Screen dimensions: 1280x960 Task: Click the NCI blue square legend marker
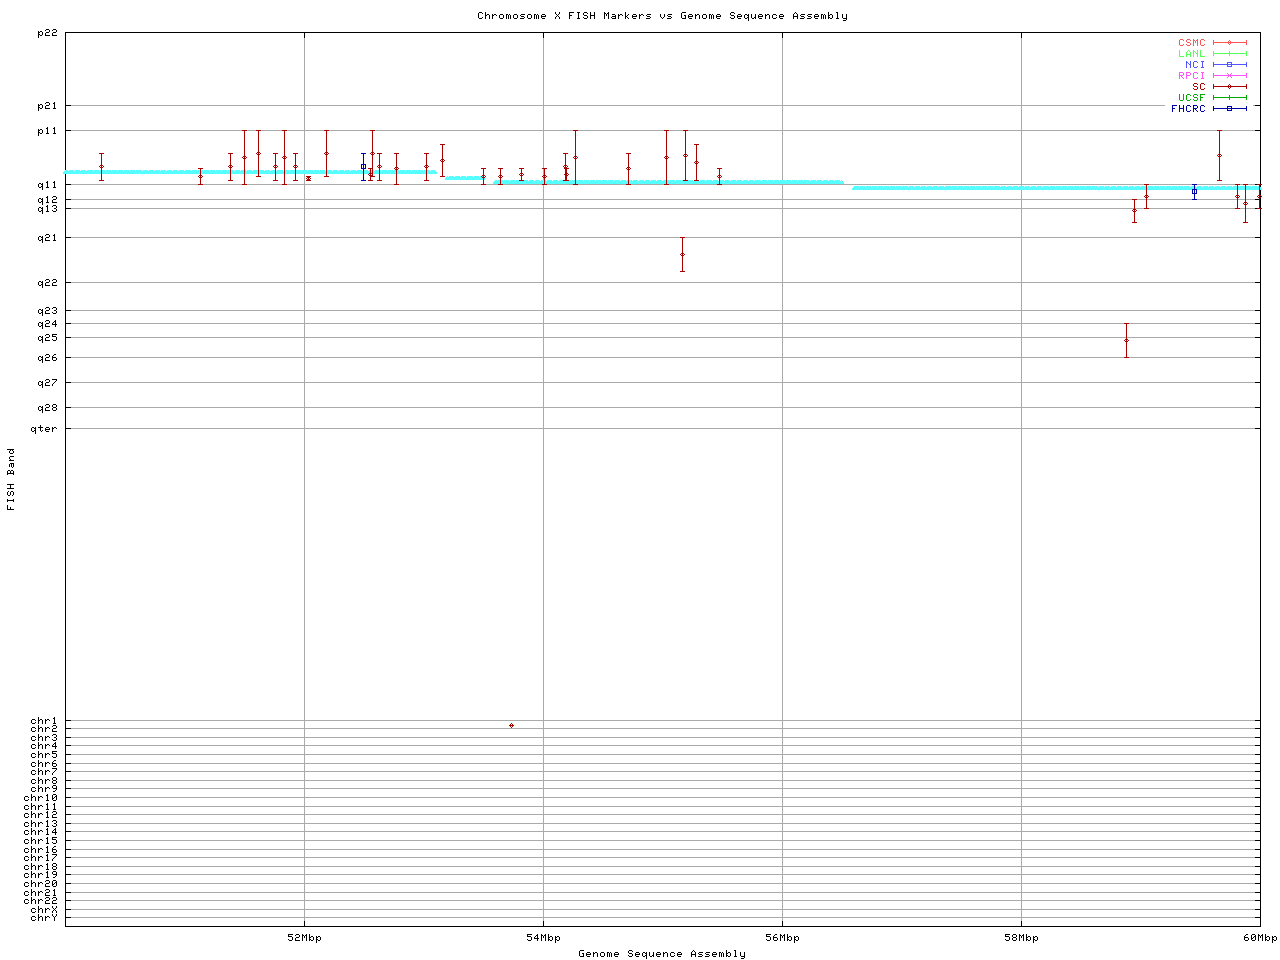(1229, 64)
